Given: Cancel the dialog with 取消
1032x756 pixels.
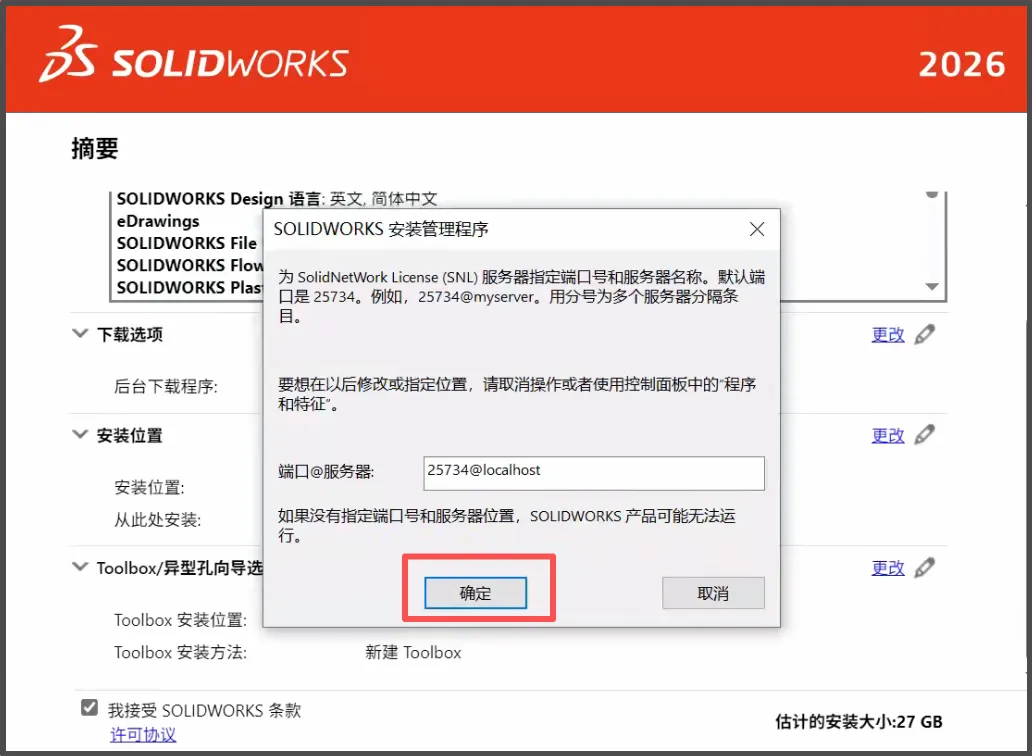Looking at the screenshot, I should coord(713,593).
